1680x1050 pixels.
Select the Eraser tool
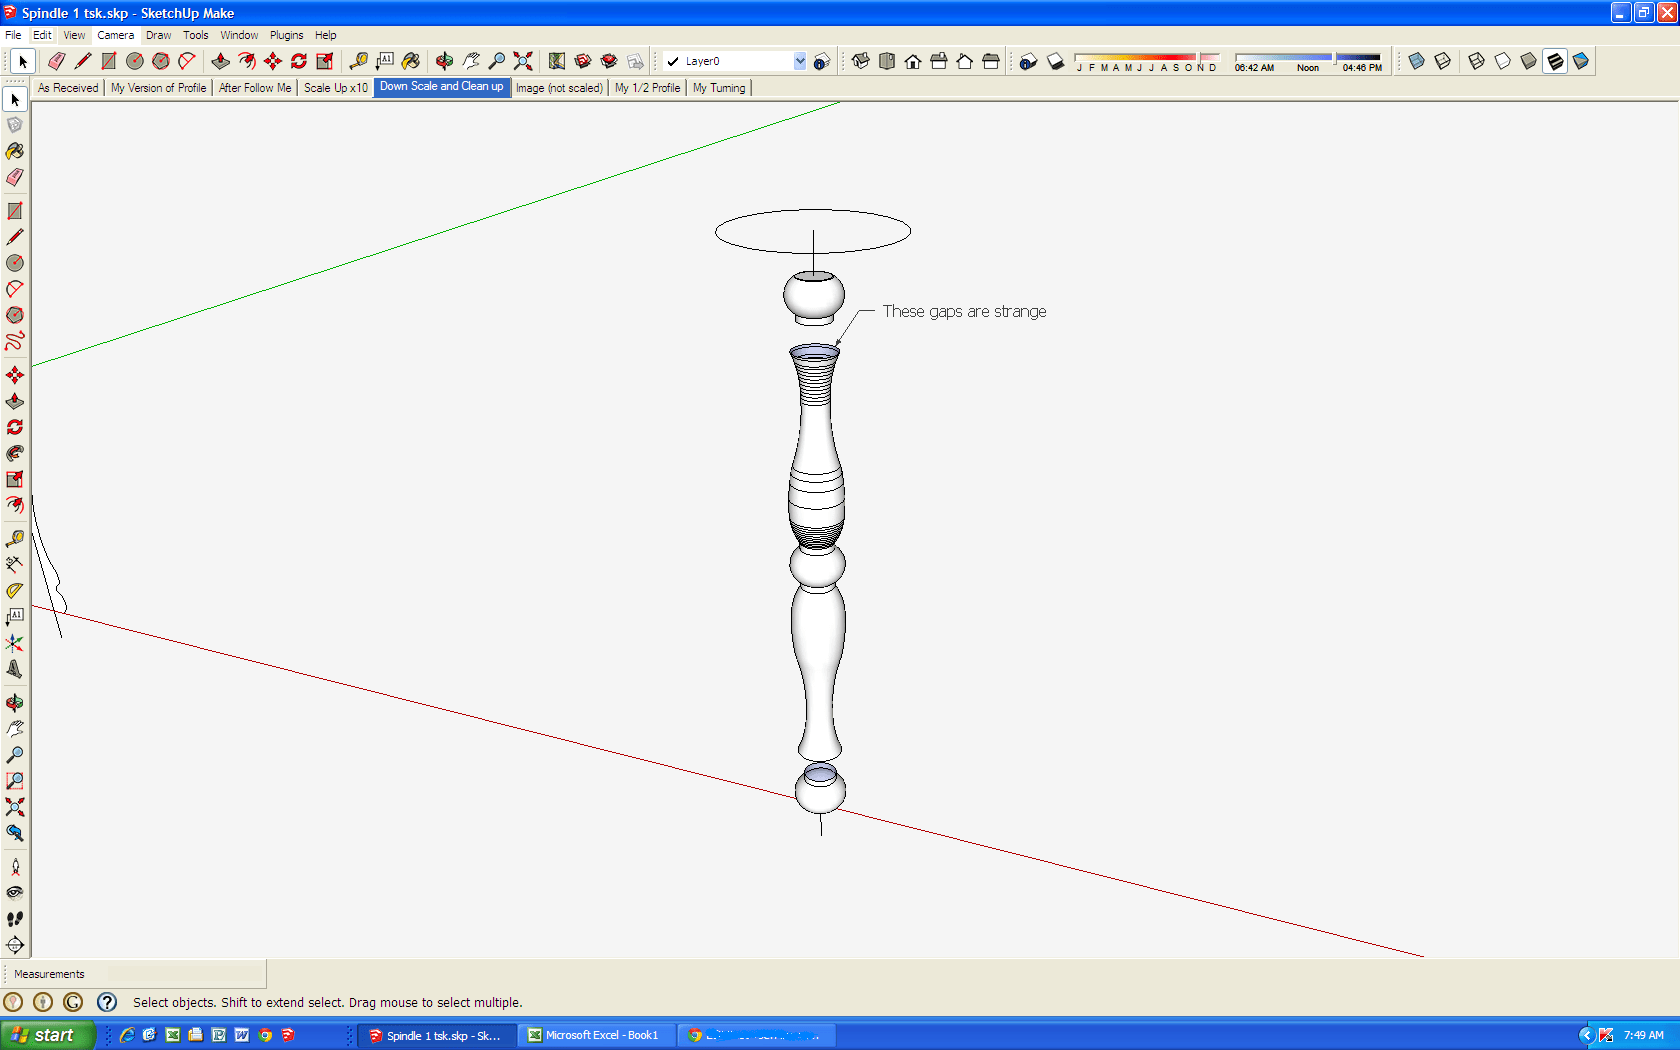coord(57,61)
